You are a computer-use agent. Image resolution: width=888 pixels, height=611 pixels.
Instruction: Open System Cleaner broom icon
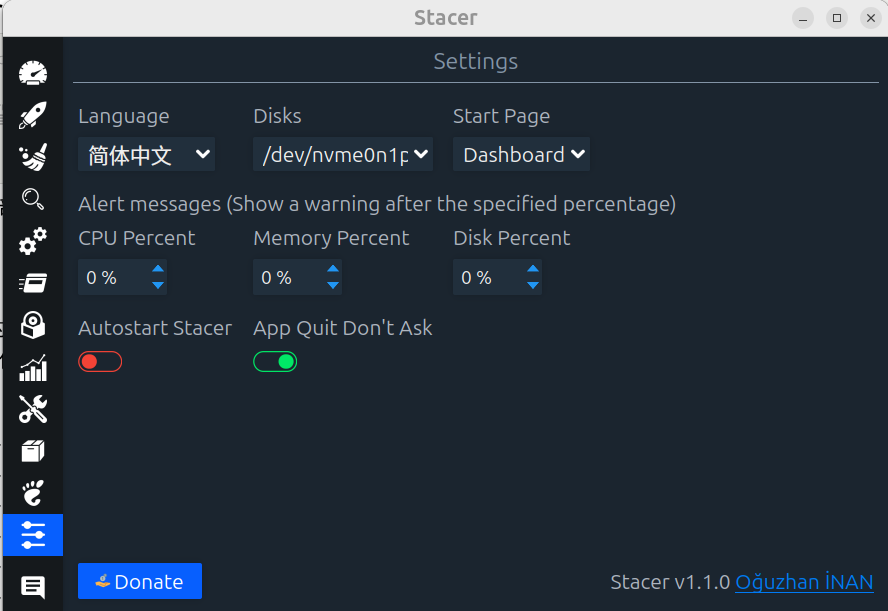[x=33, y=157]
